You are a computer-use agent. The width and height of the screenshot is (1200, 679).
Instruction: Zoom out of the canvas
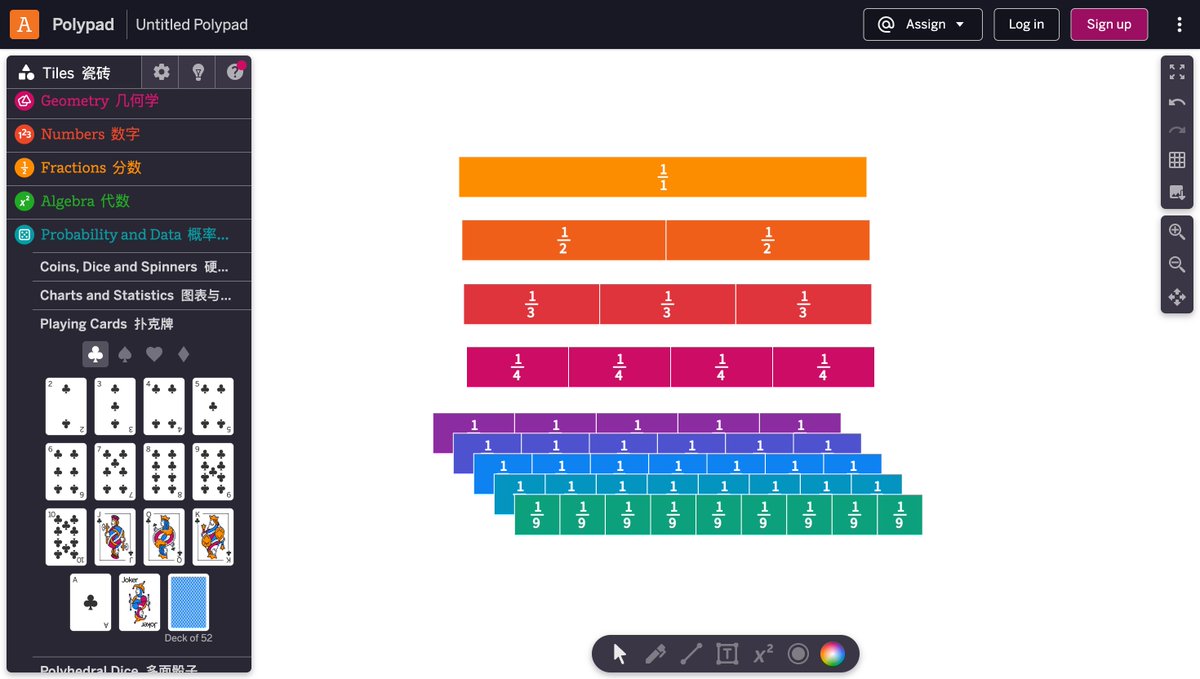coord(1177,264)
